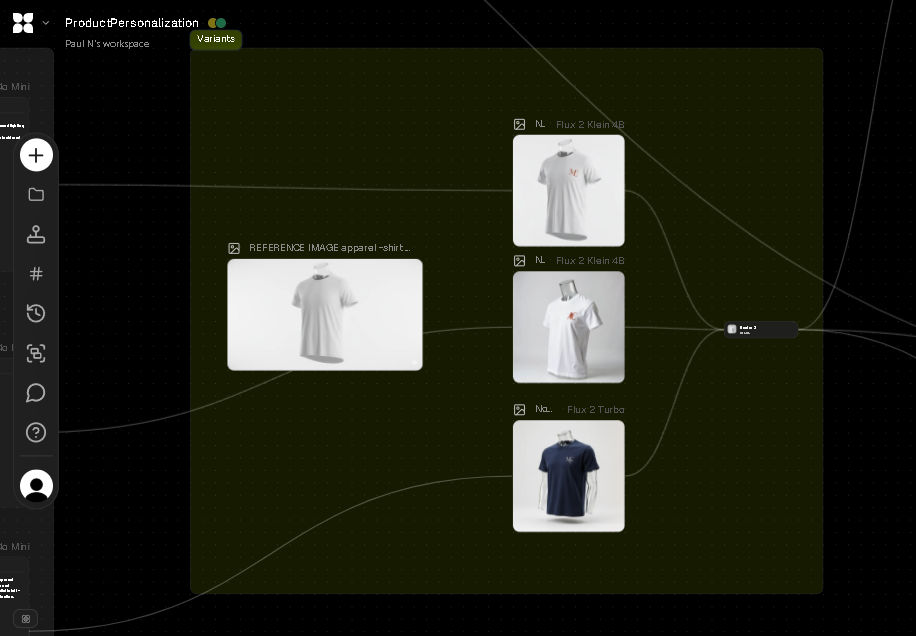Open the chat bubble icon
This screenshot has height=636, width=916.
pyautogui.click(x=36, y=393)
